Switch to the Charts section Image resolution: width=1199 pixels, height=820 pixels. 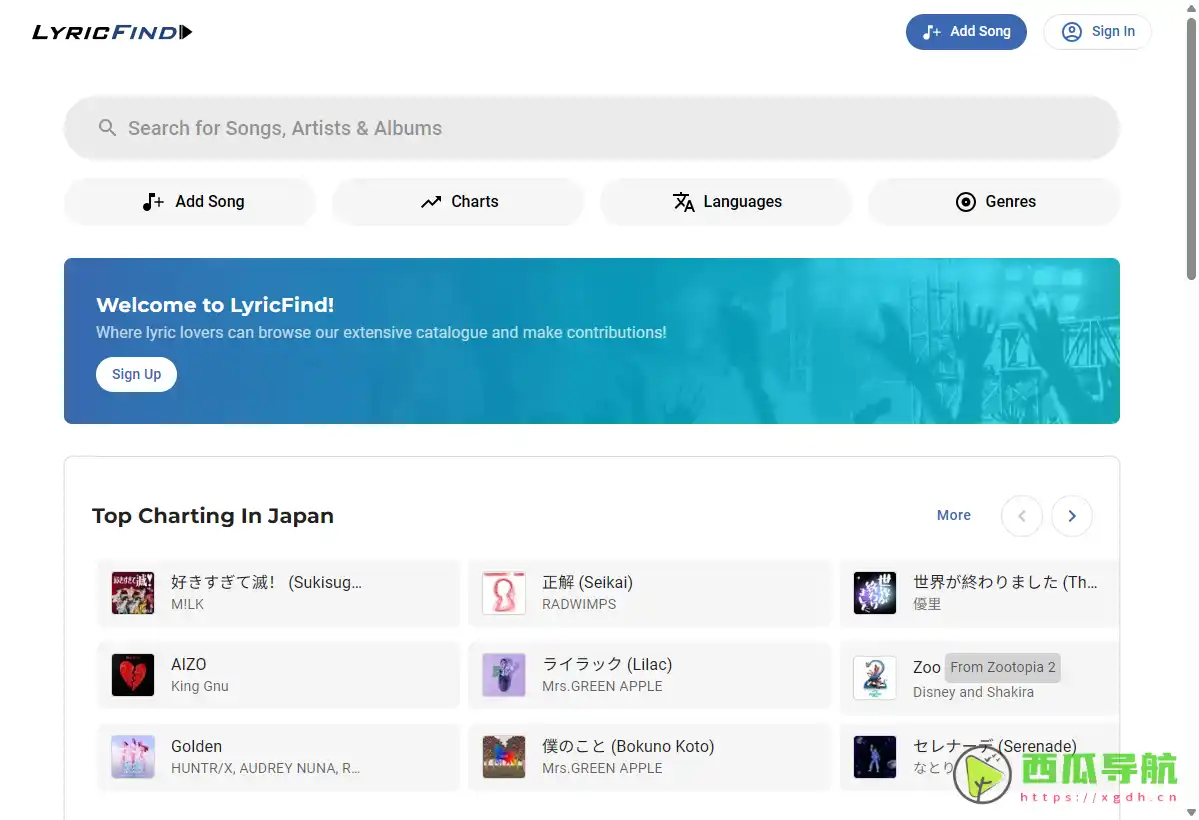[457, 202]
